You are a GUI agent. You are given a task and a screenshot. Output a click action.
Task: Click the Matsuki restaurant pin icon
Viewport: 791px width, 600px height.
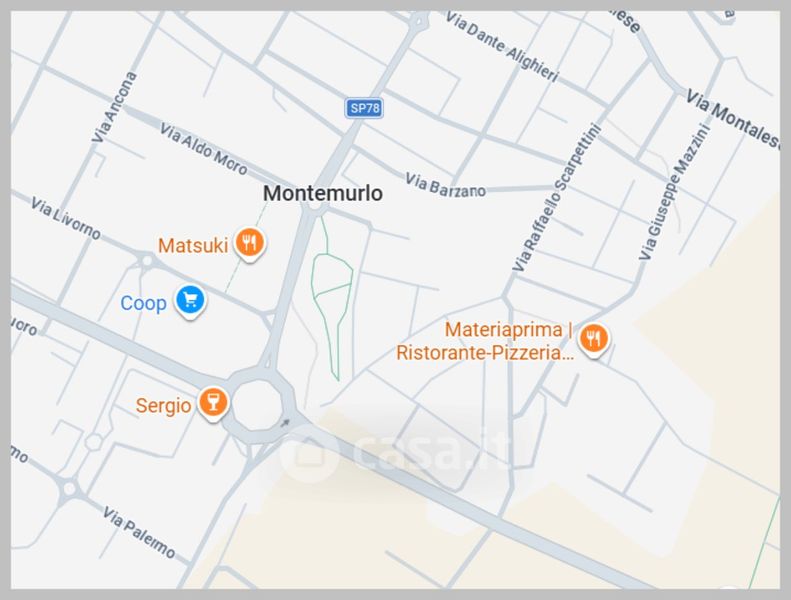(250, 244)
